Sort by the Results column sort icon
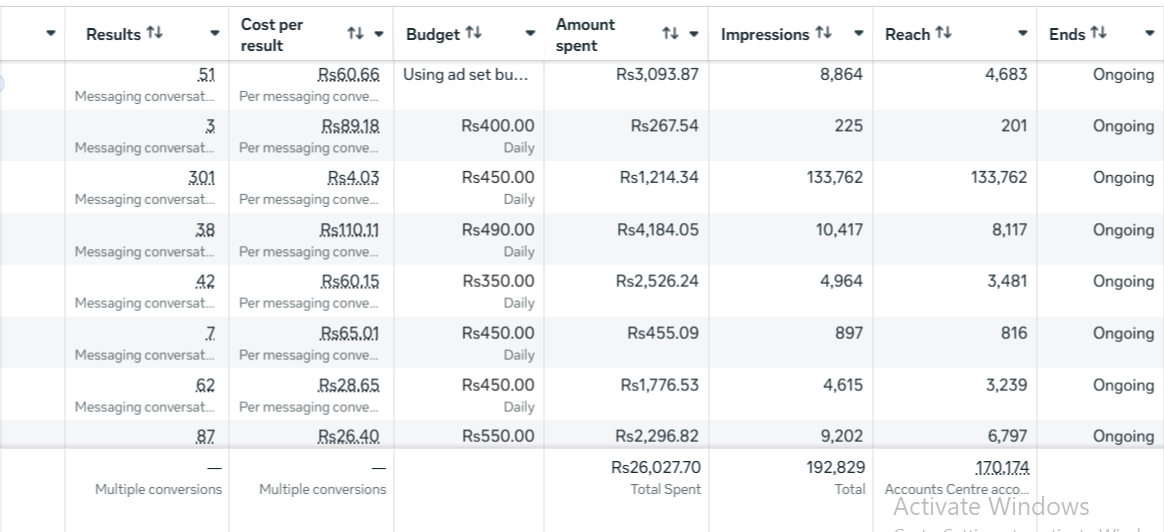This screenshot has width=1164, height=532. click(x=153, y=34)
